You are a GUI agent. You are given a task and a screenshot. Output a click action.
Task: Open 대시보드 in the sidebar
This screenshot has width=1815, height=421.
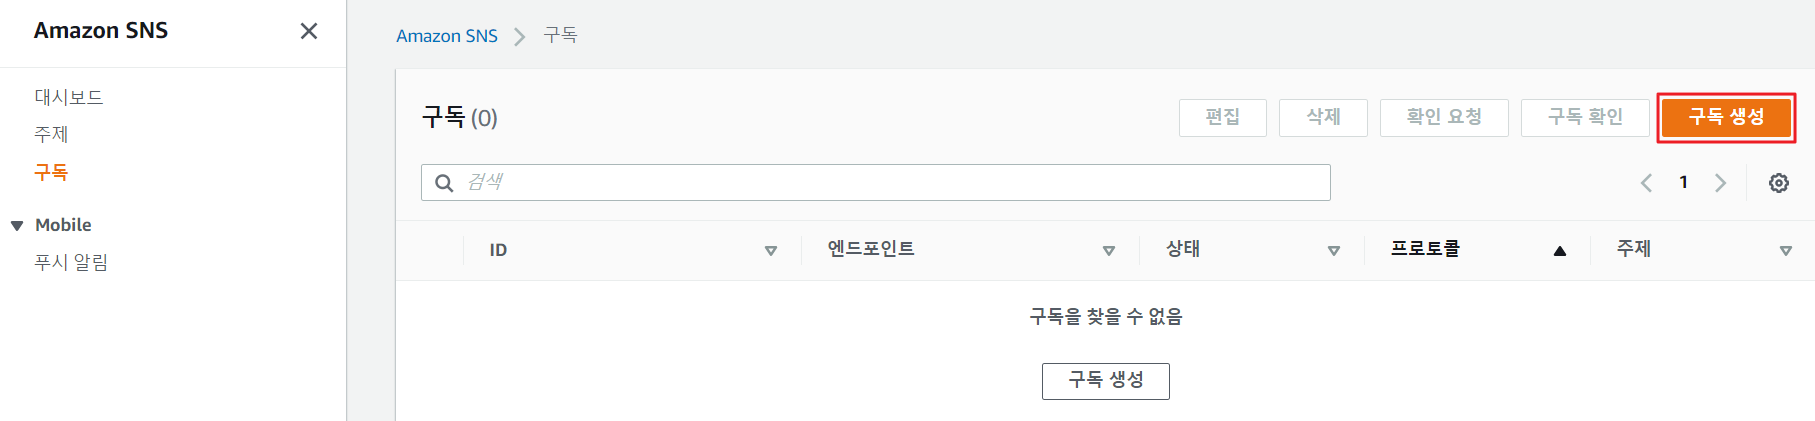pyautogui.click(x=69, y=97)
